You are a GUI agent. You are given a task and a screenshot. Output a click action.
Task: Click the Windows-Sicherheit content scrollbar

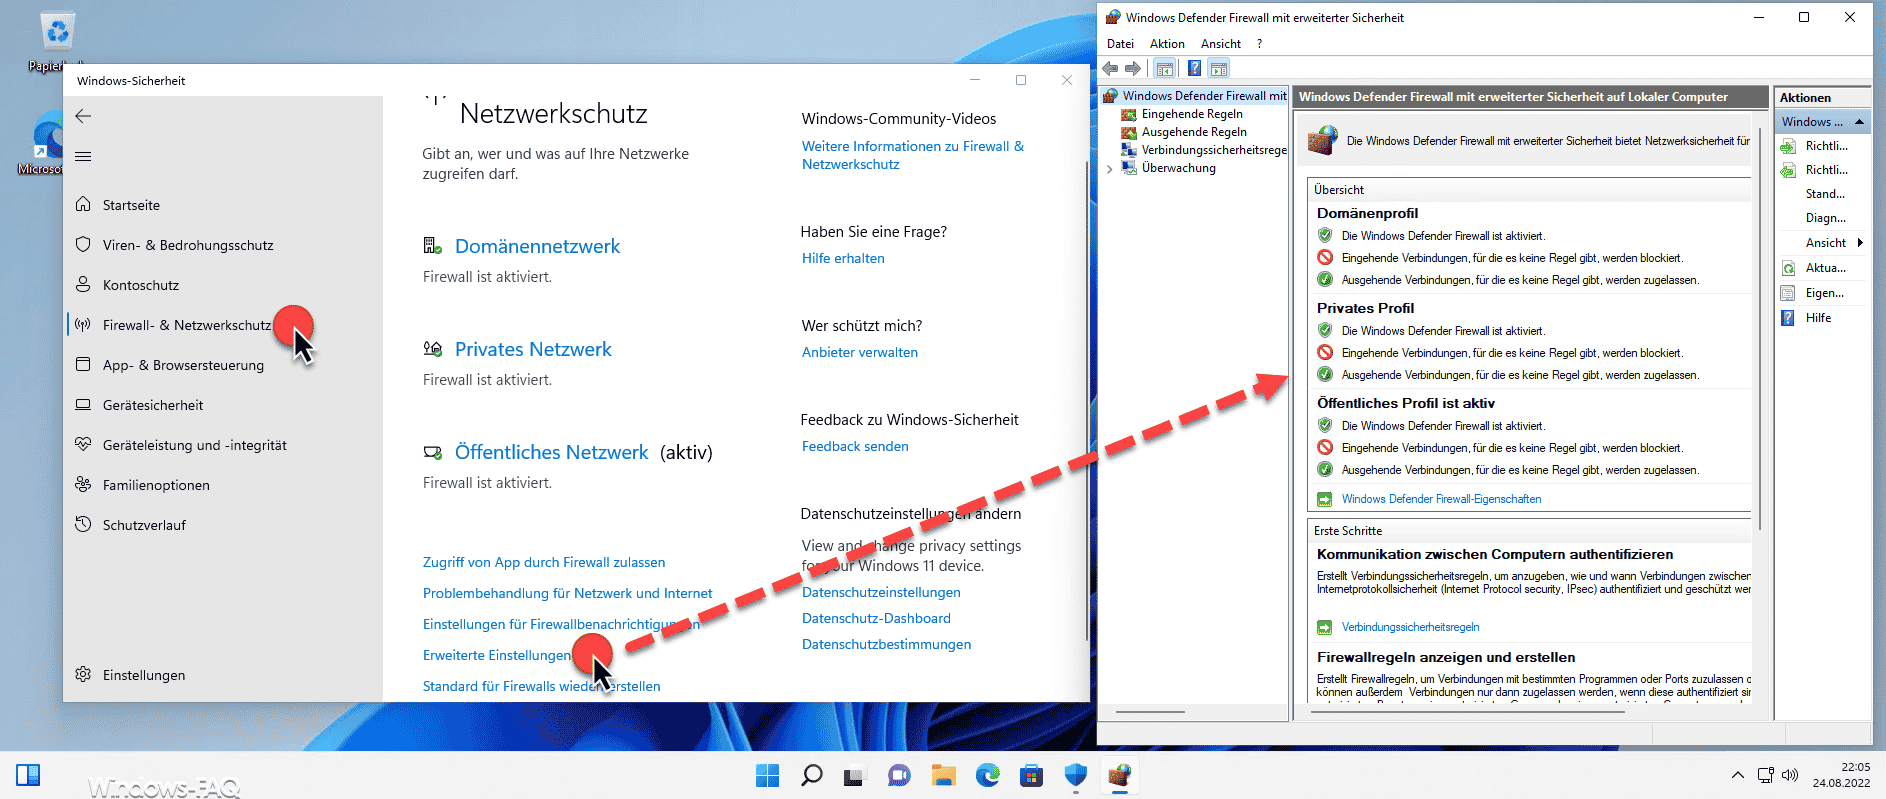(x=1086, y=400)
